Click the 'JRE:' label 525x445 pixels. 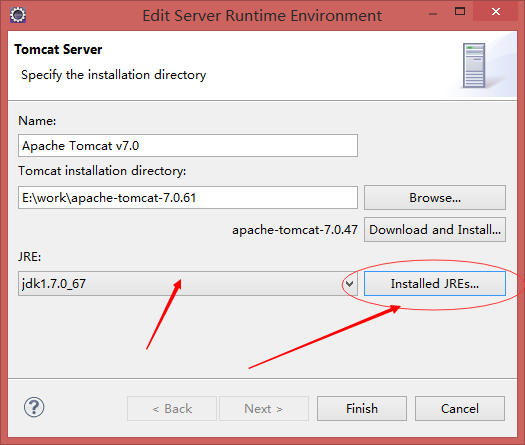coord(30,257)
